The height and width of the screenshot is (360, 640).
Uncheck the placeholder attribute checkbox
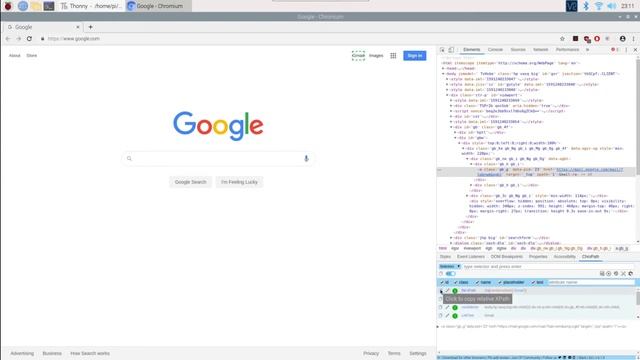[500, 282]
